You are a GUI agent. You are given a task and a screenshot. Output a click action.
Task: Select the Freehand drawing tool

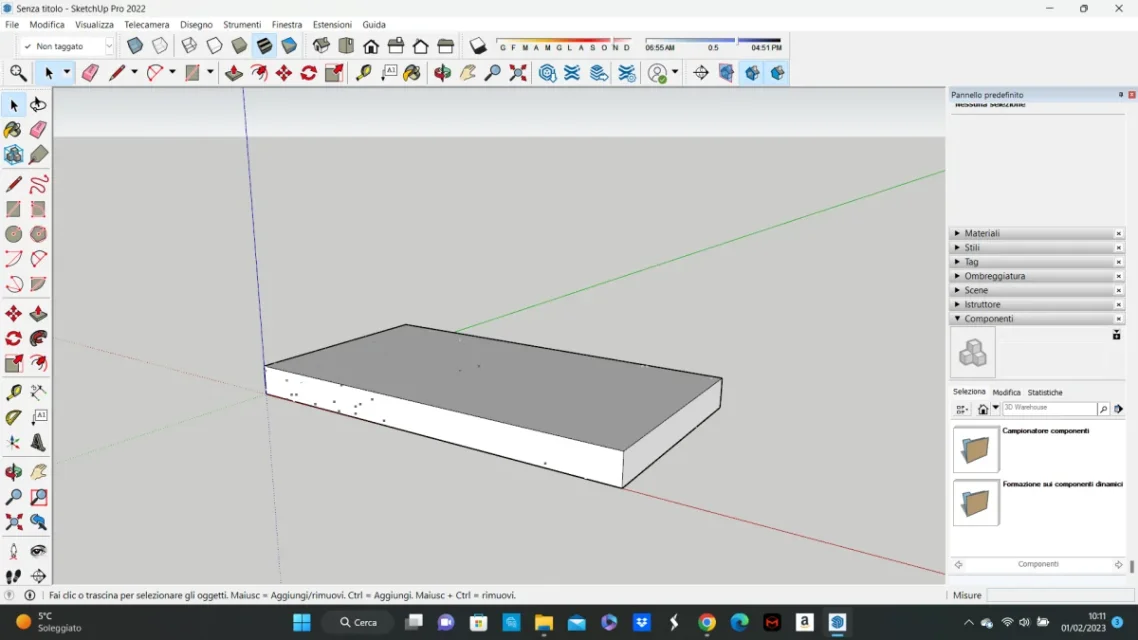click(38, 185)
